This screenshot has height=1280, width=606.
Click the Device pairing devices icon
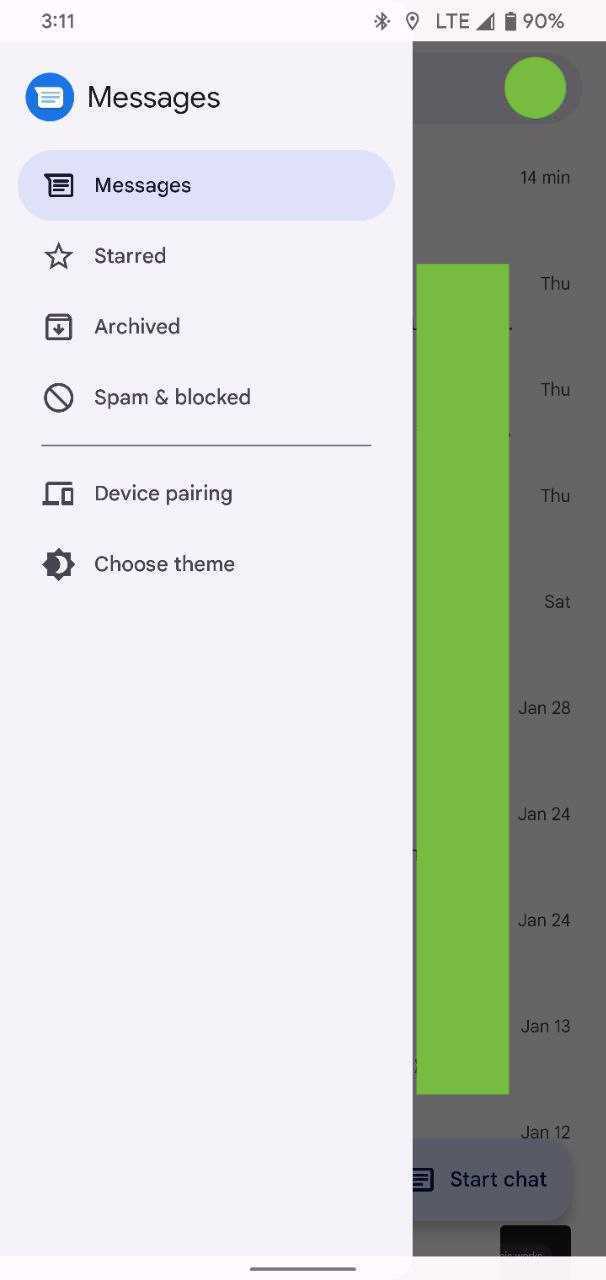(x=59, y=493)
